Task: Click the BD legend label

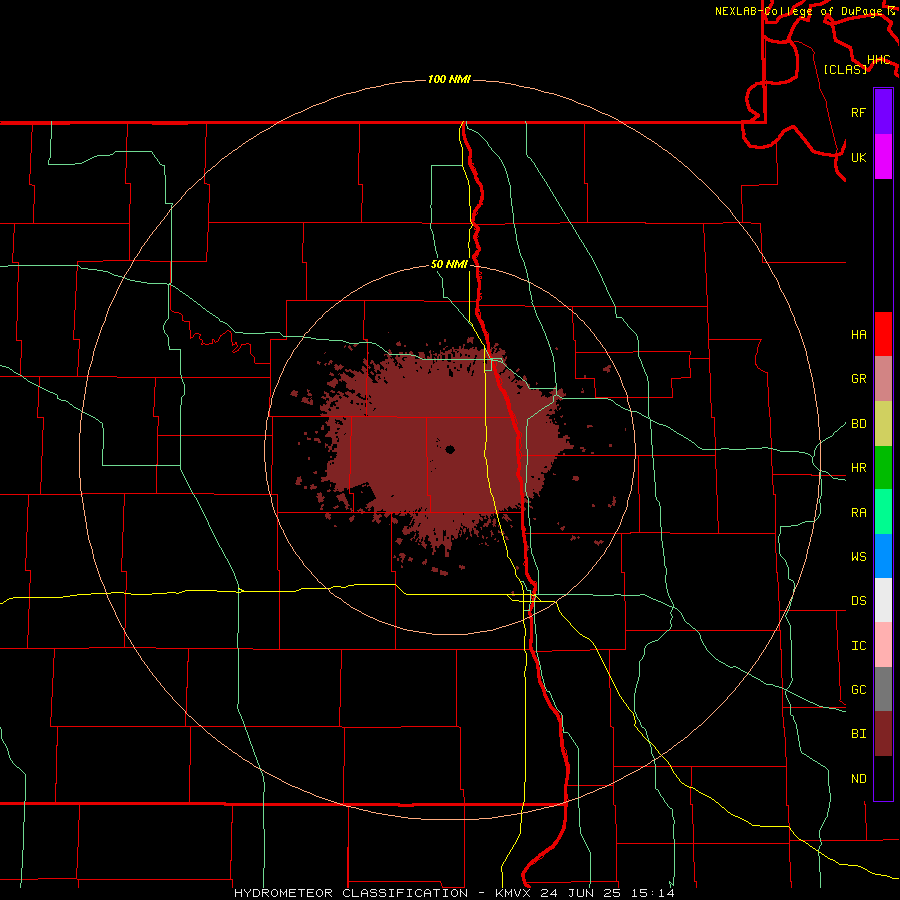Action: (x=858, y=424)
